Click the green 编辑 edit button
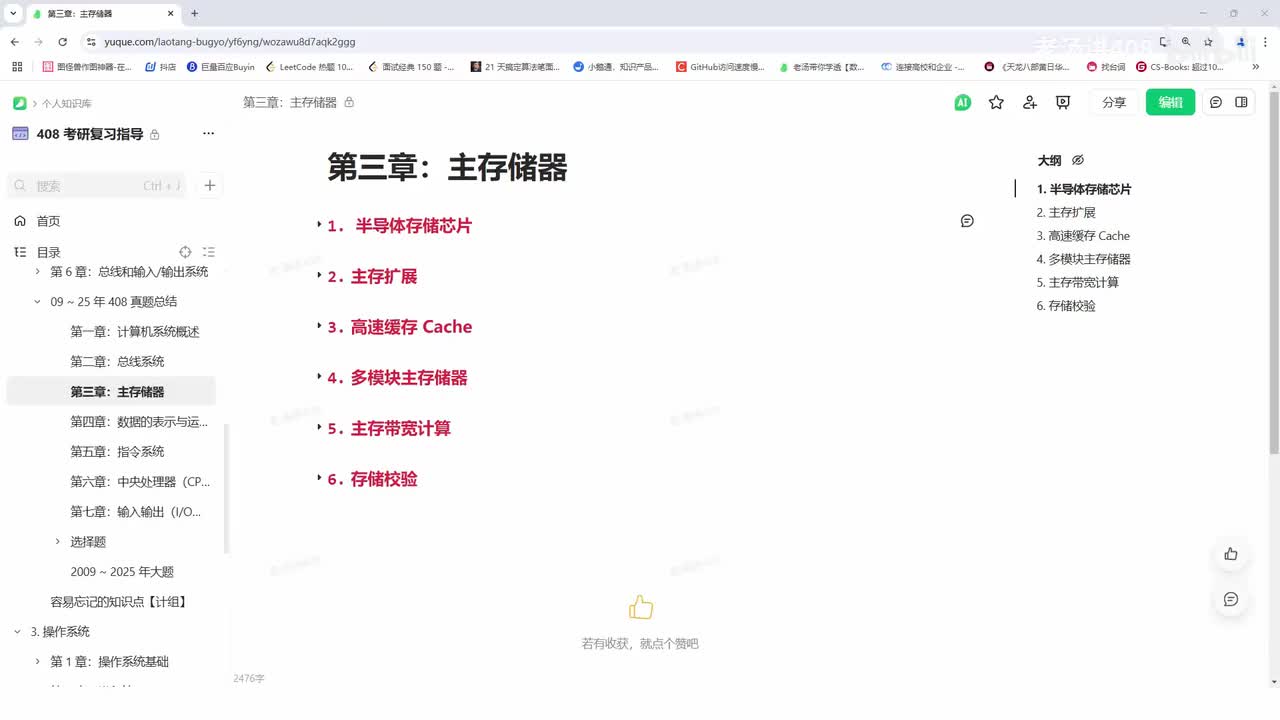The width and height of the screenshot is (1280, 720). click(x=1170, y=102)
